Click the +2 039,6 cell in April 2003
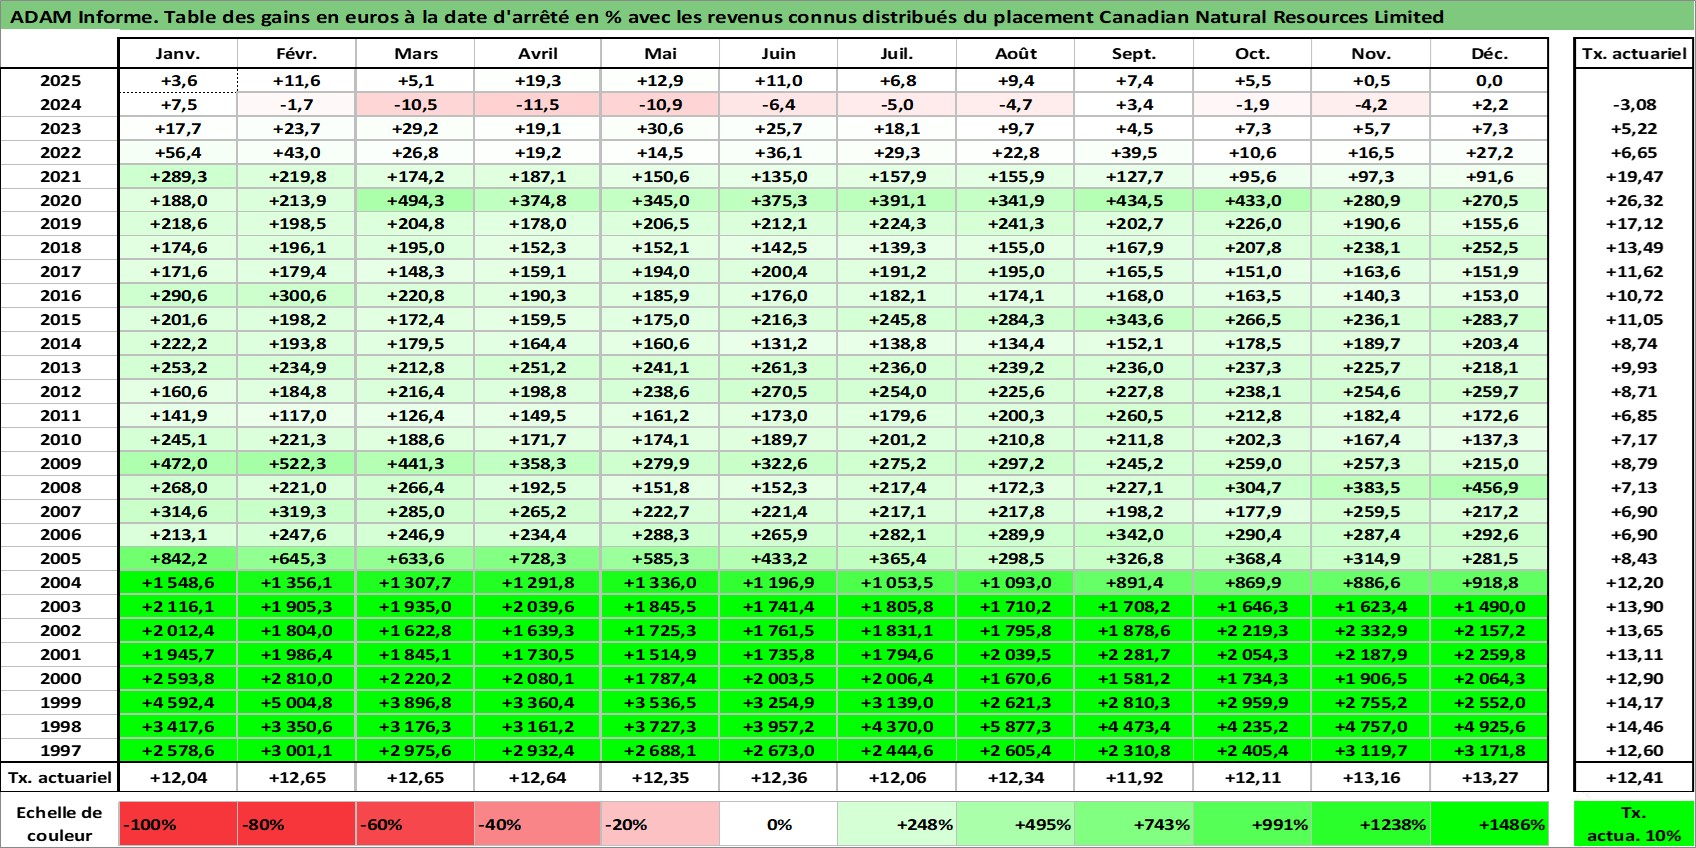Viewport: 1696px width, 848px height. (537, 606)
